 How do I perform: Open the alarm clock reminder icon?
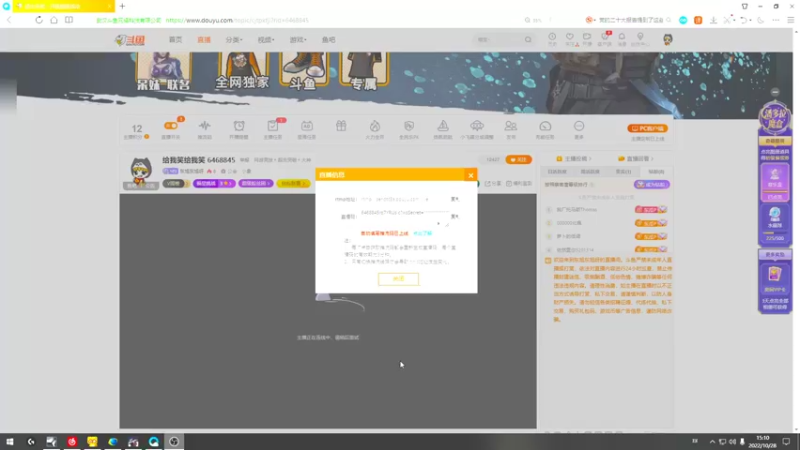(x=239, y=126)
